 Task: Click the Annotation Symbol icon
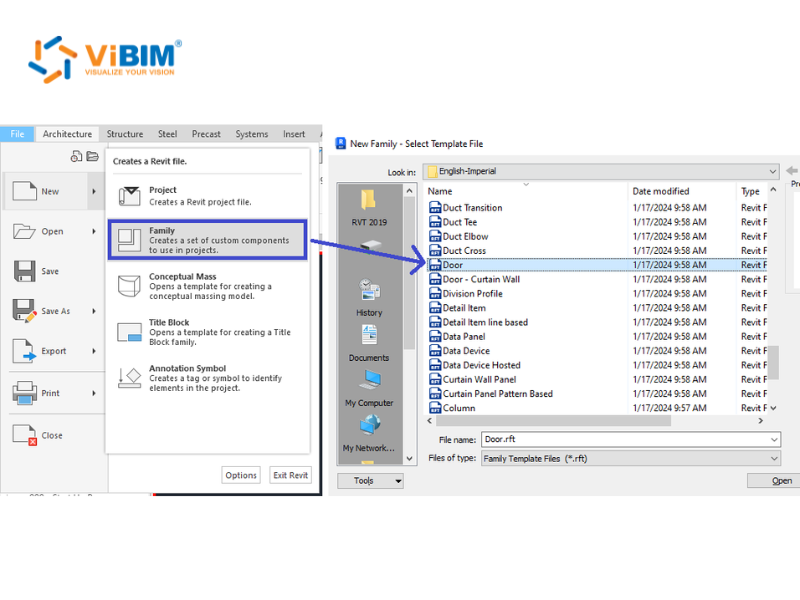click(x=129, y=378)
